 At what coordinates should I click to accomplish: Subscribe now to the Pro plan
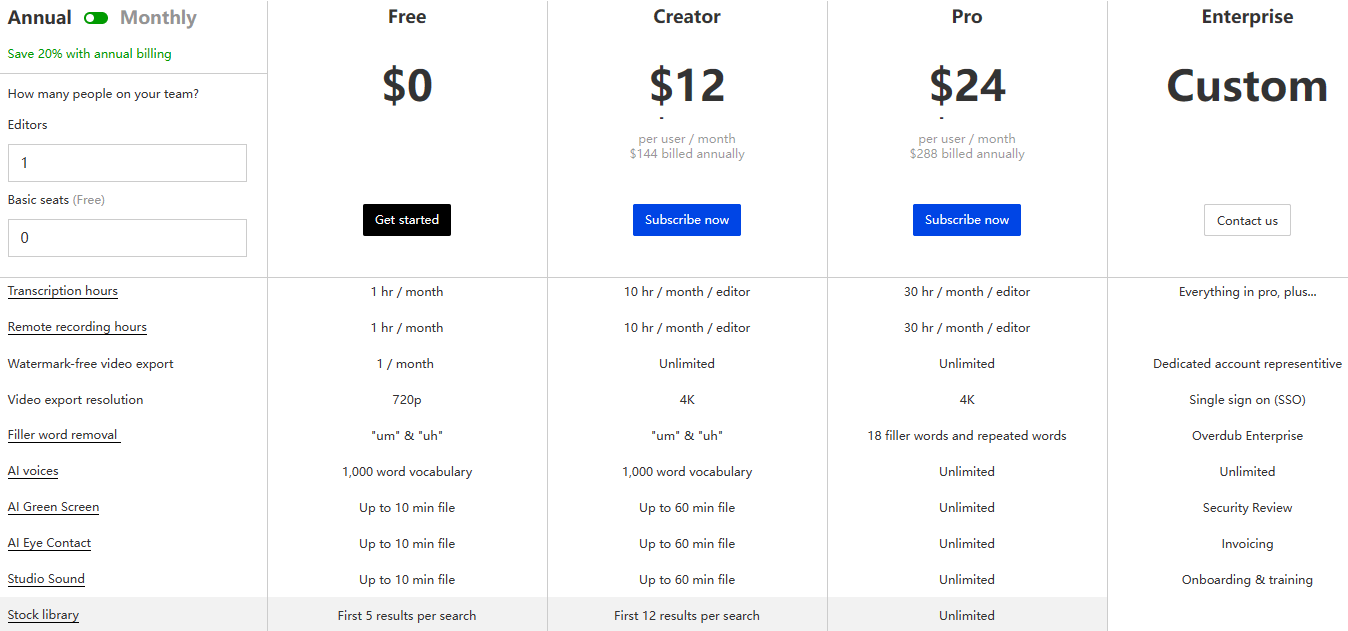click(x=967, y=220)
